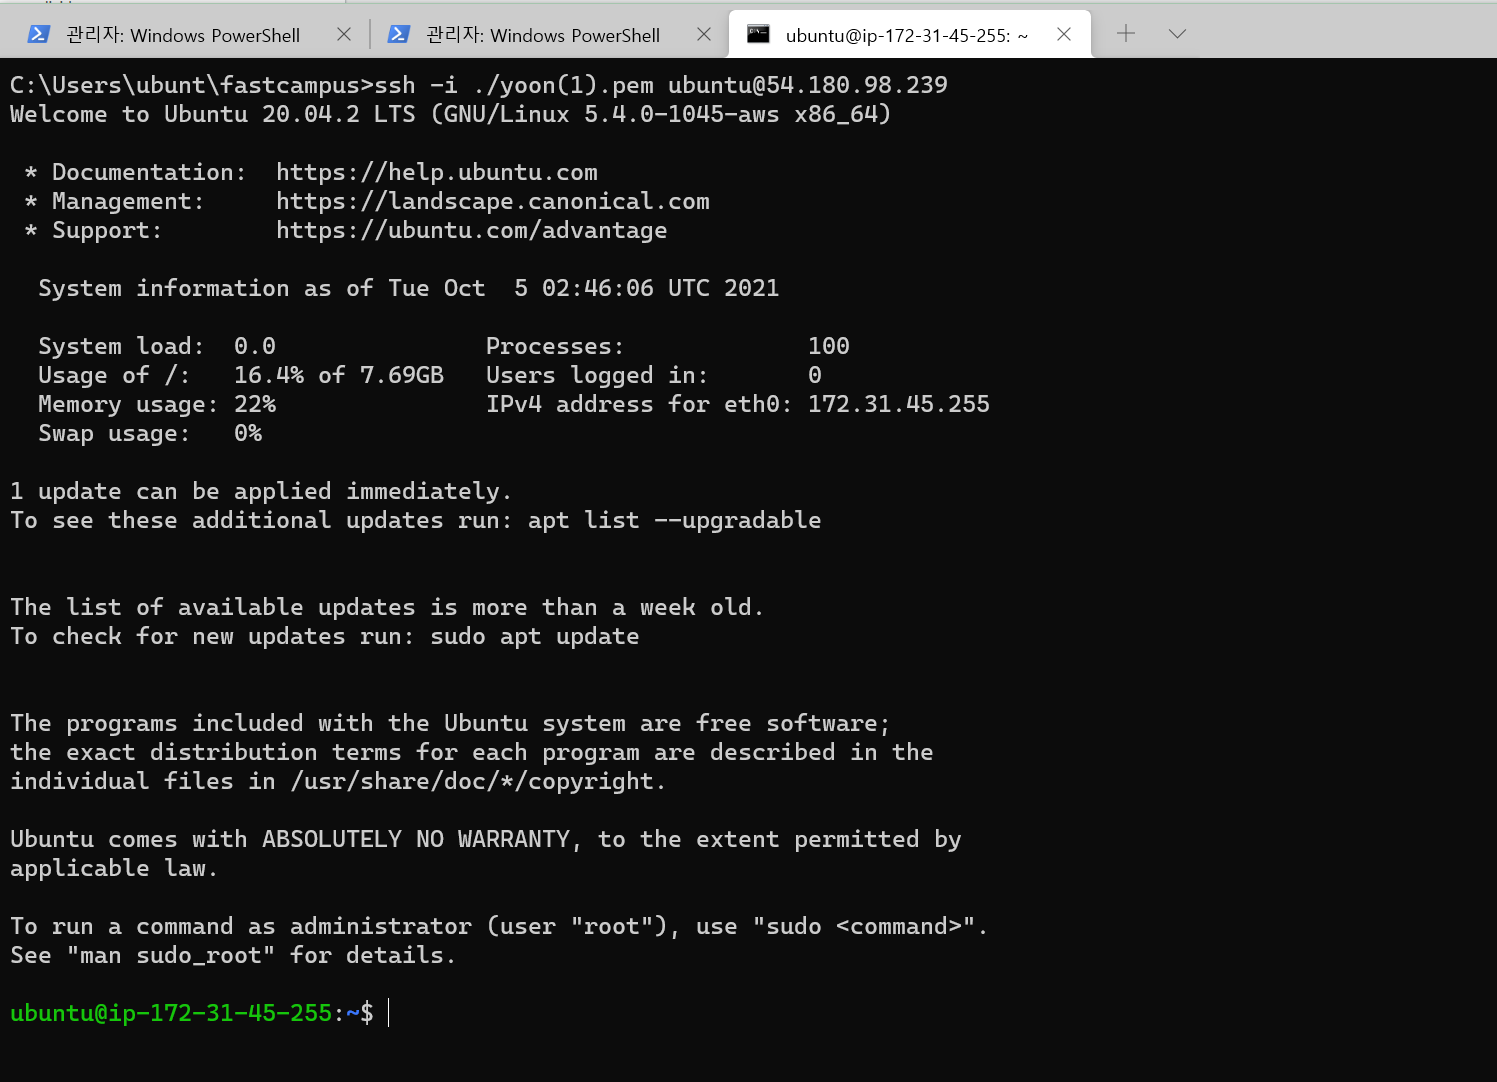Viewport: 1497px width, 1082px height.
Task: Click the command input cursor after the $ prompt
Action: click(x=389, y=1013)
